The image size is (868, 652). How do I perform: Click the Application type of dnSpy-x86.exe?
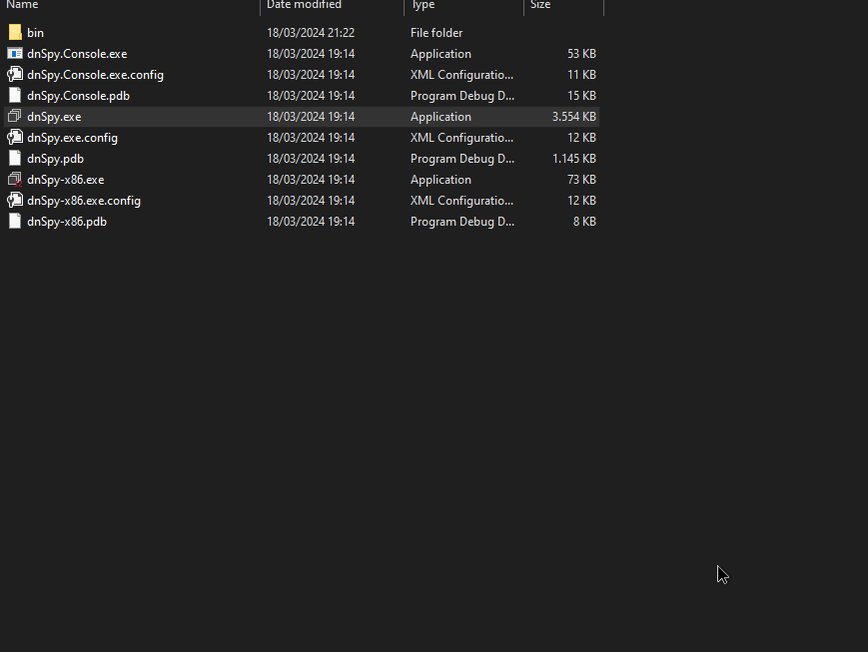tap(441, 180)
